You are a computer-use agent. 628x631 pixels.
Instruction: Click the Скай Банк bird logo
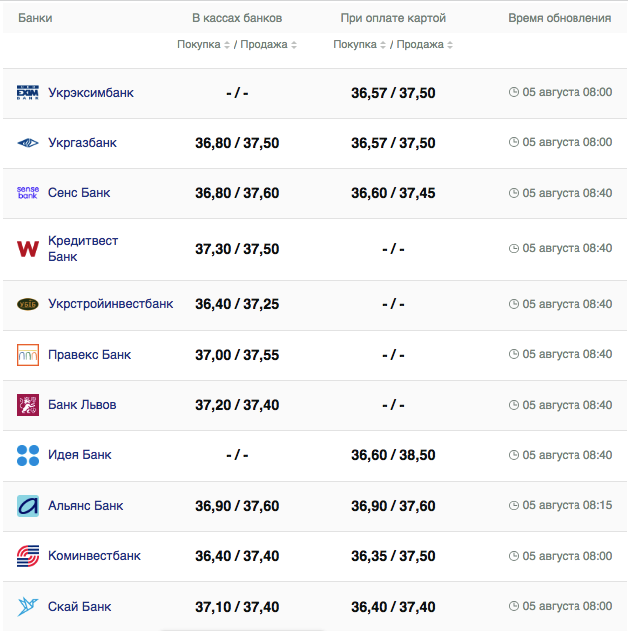click(28, 607)
